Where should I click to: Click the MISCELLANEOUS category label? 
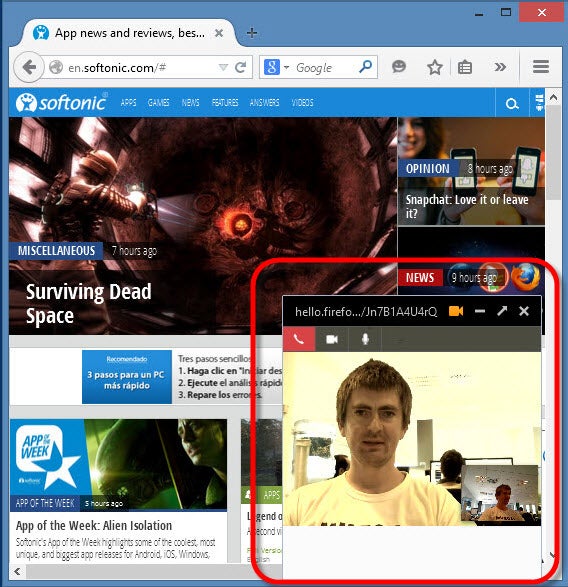click(56, 250)
